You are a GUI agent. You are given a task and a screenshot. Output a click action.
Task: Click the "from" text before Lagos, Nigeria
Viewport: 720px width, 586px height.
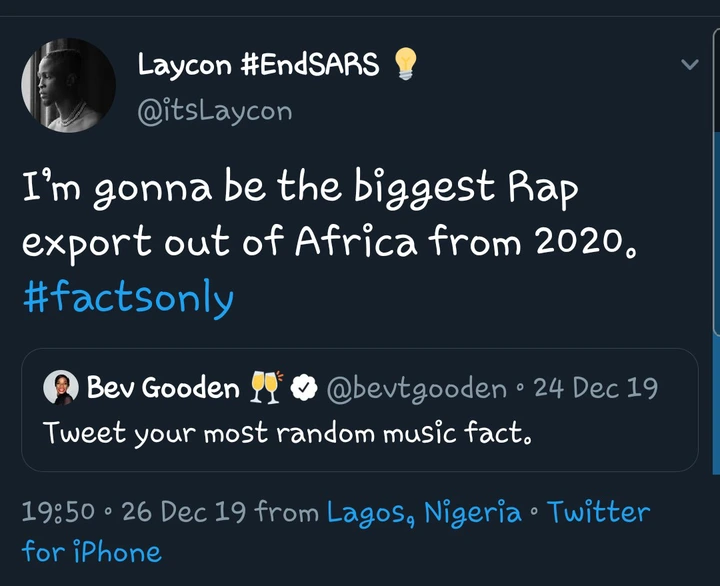[x=287, y=514]
